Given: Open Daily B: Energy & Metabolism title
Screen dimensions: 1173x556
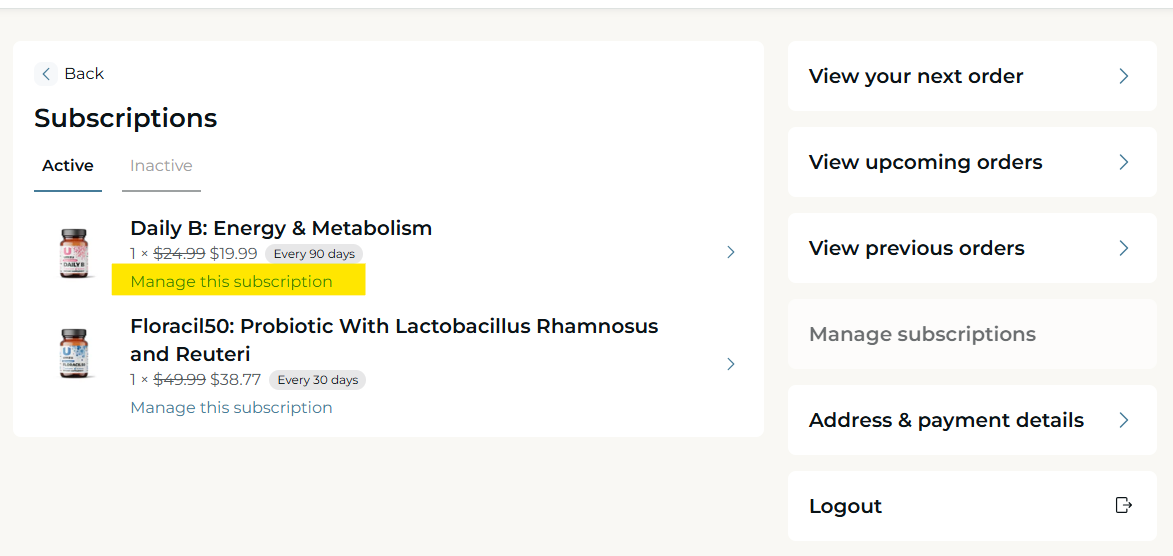Looking at the screenshot, I should [281, 228].
